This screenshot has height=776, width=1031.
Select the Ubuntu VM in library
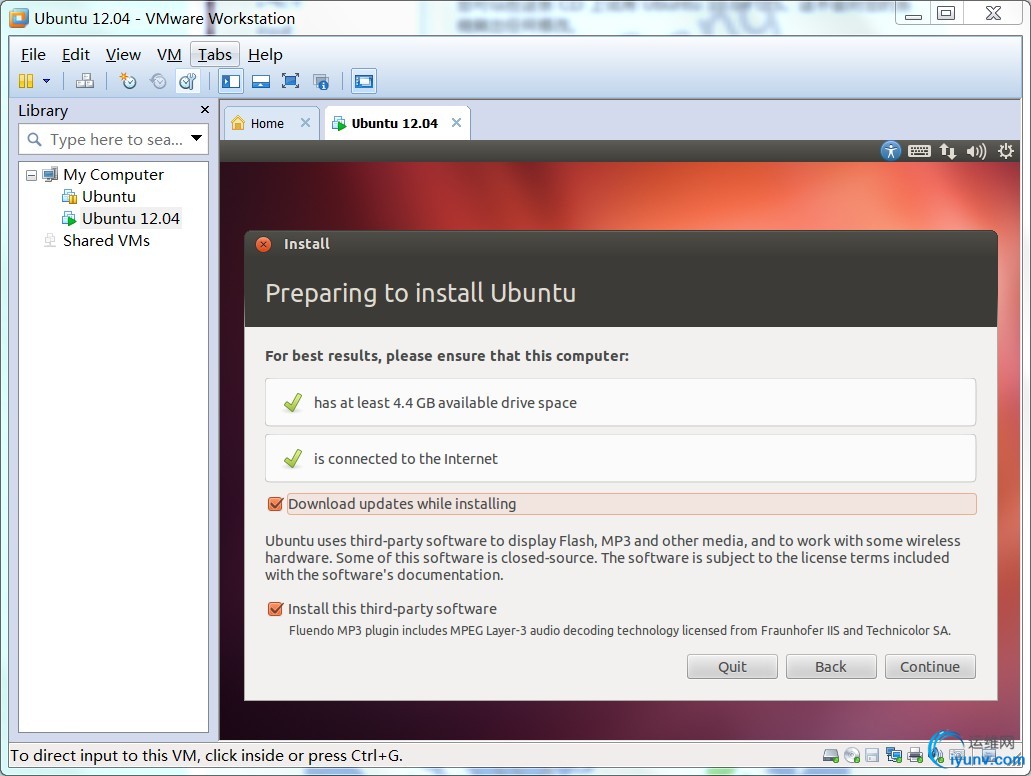click(108, 197)
